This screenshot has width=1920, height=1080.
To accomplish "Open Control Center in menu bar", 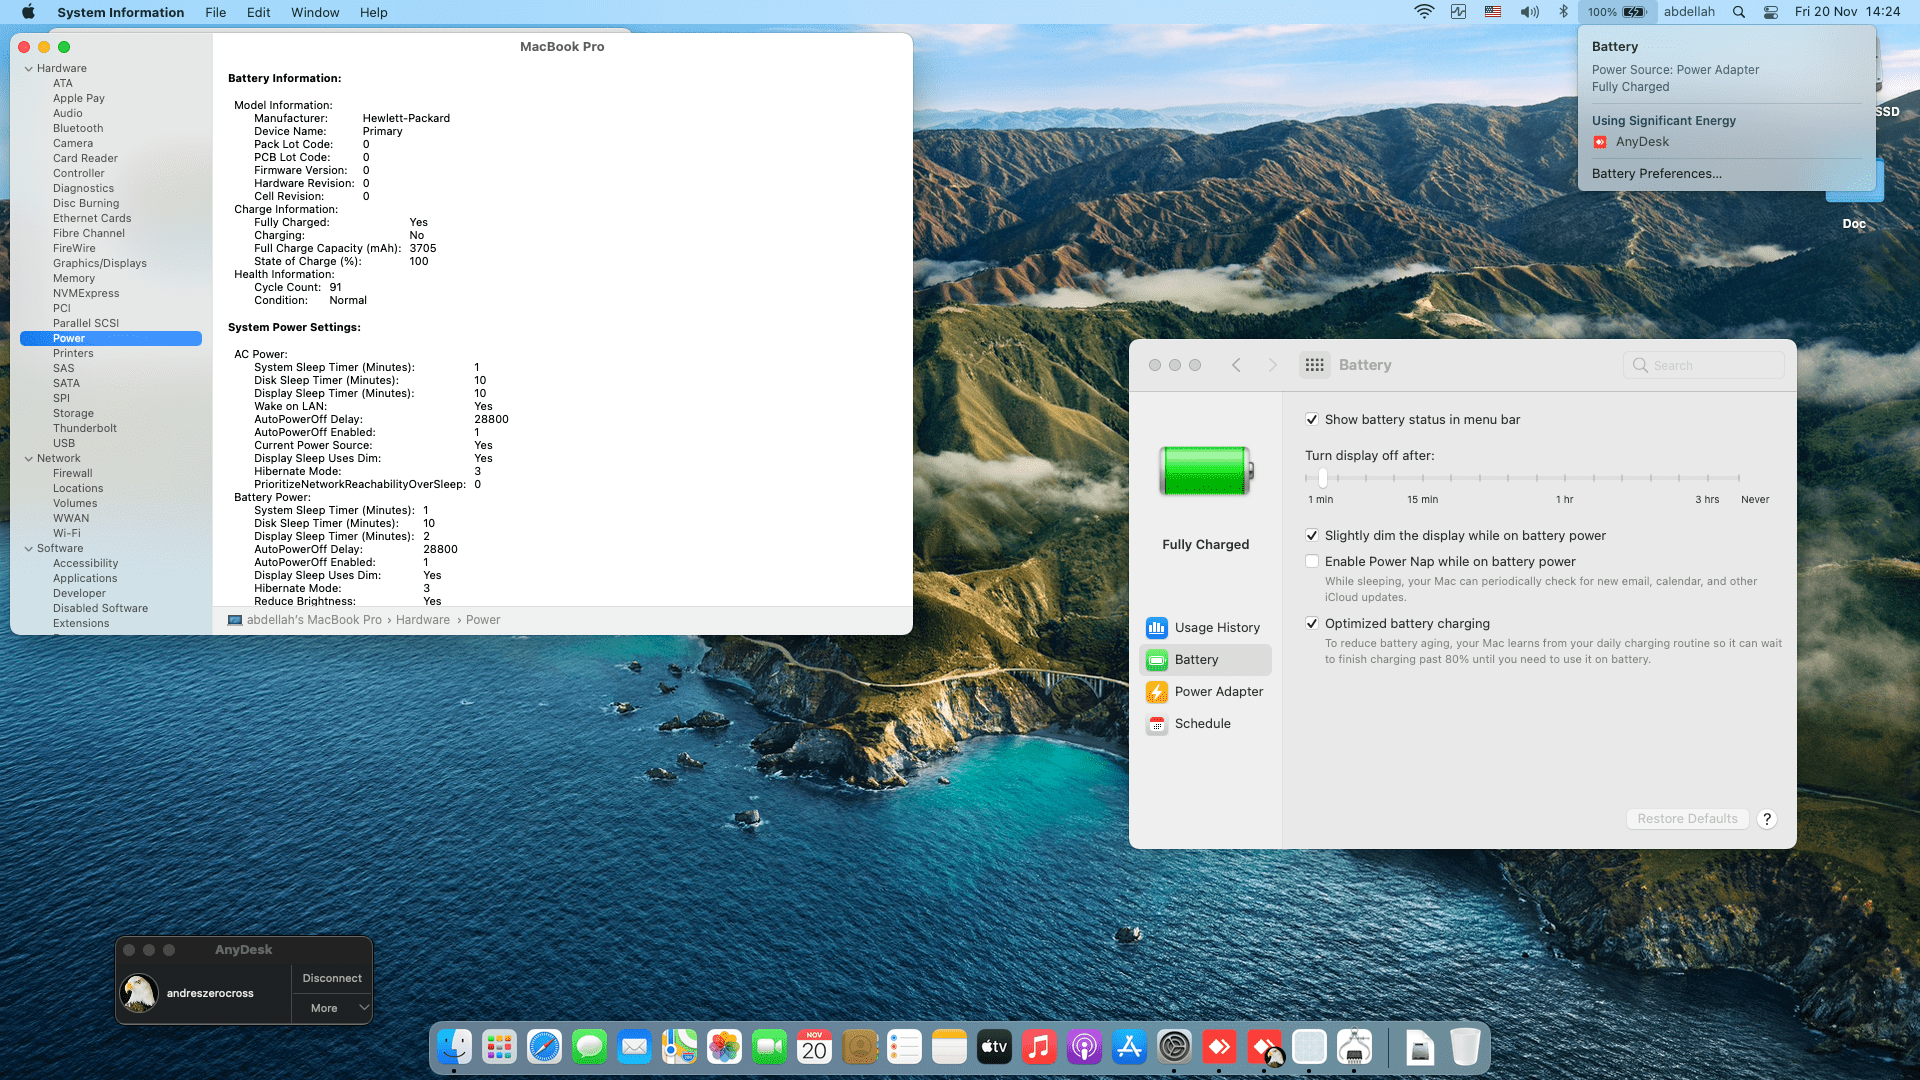I will [x=1770, y=12].
